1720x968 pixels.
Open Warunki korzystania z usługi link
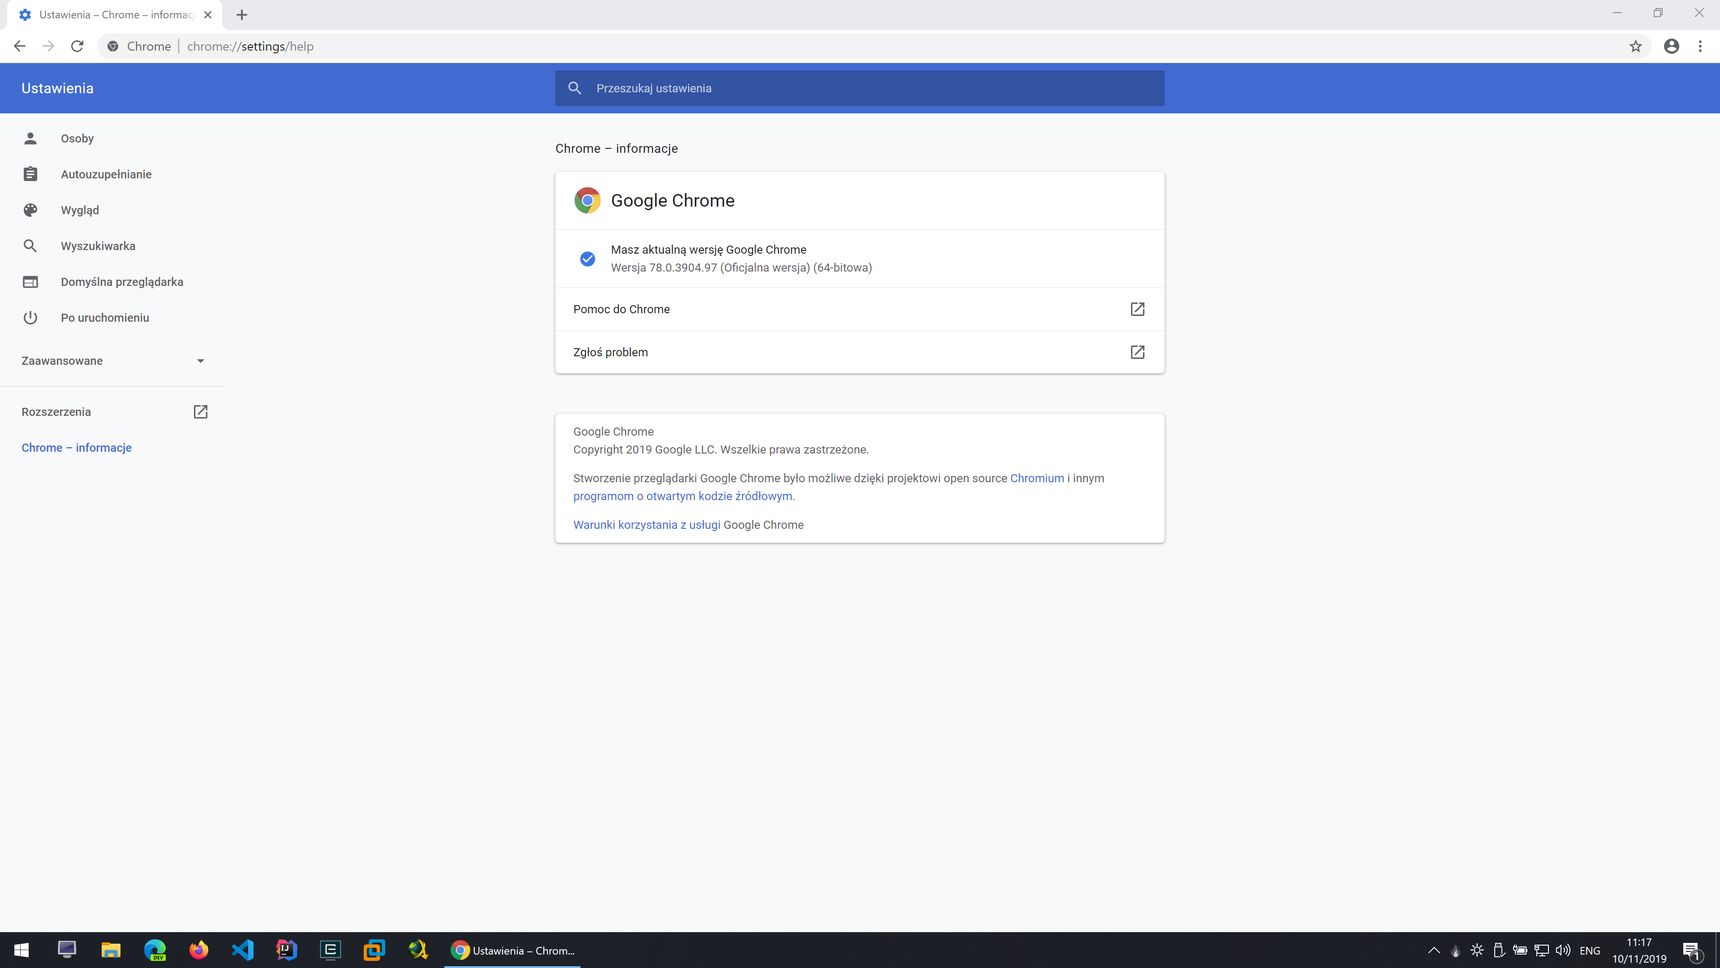coord(646,525)
